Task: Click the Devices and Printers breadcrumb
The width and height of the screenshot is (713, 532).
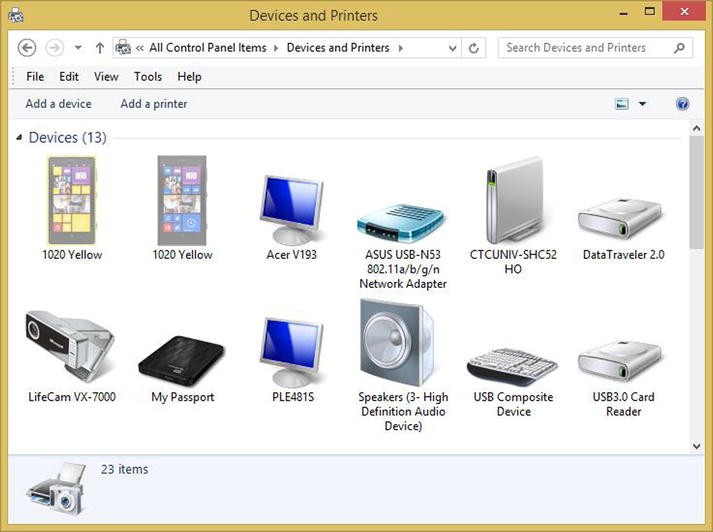Action: pos(338,48)
